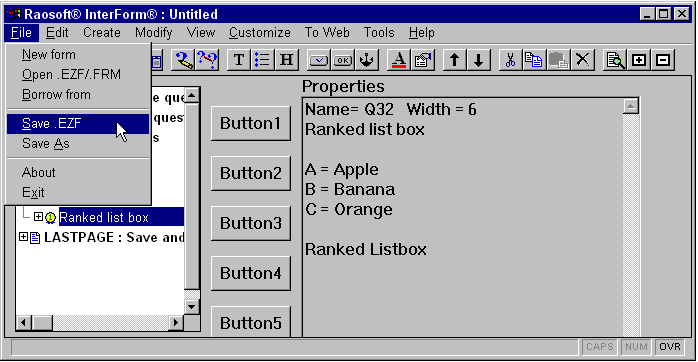Open the To Web menu
The image size is (698, 362).
tap(327, 33)
